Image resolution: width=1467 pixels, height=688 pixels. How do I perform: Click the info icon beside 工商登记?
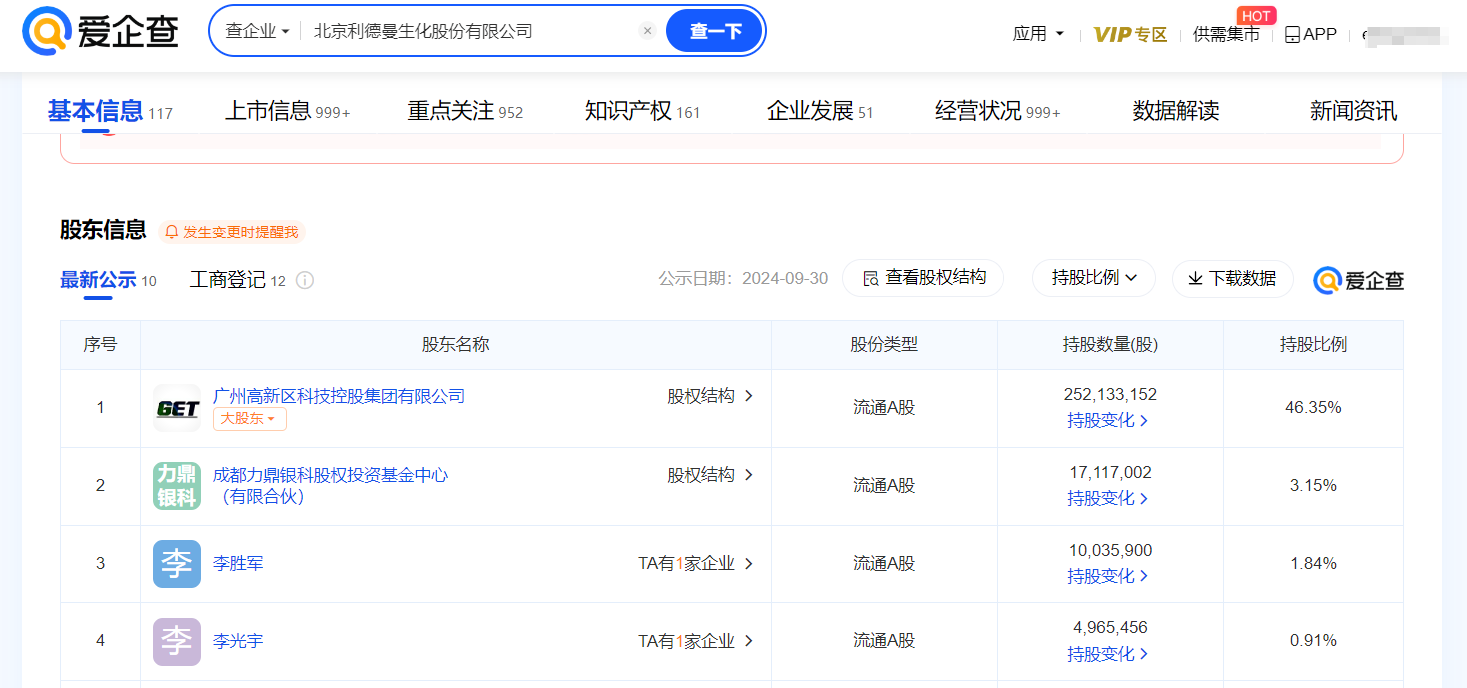click(x=305, y=281)
